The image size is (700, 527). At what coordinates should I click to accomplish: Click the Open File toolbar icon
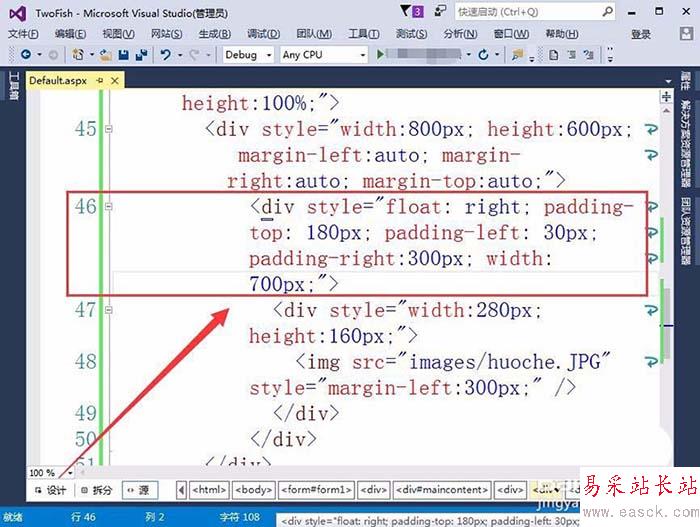tap(105, 55)
